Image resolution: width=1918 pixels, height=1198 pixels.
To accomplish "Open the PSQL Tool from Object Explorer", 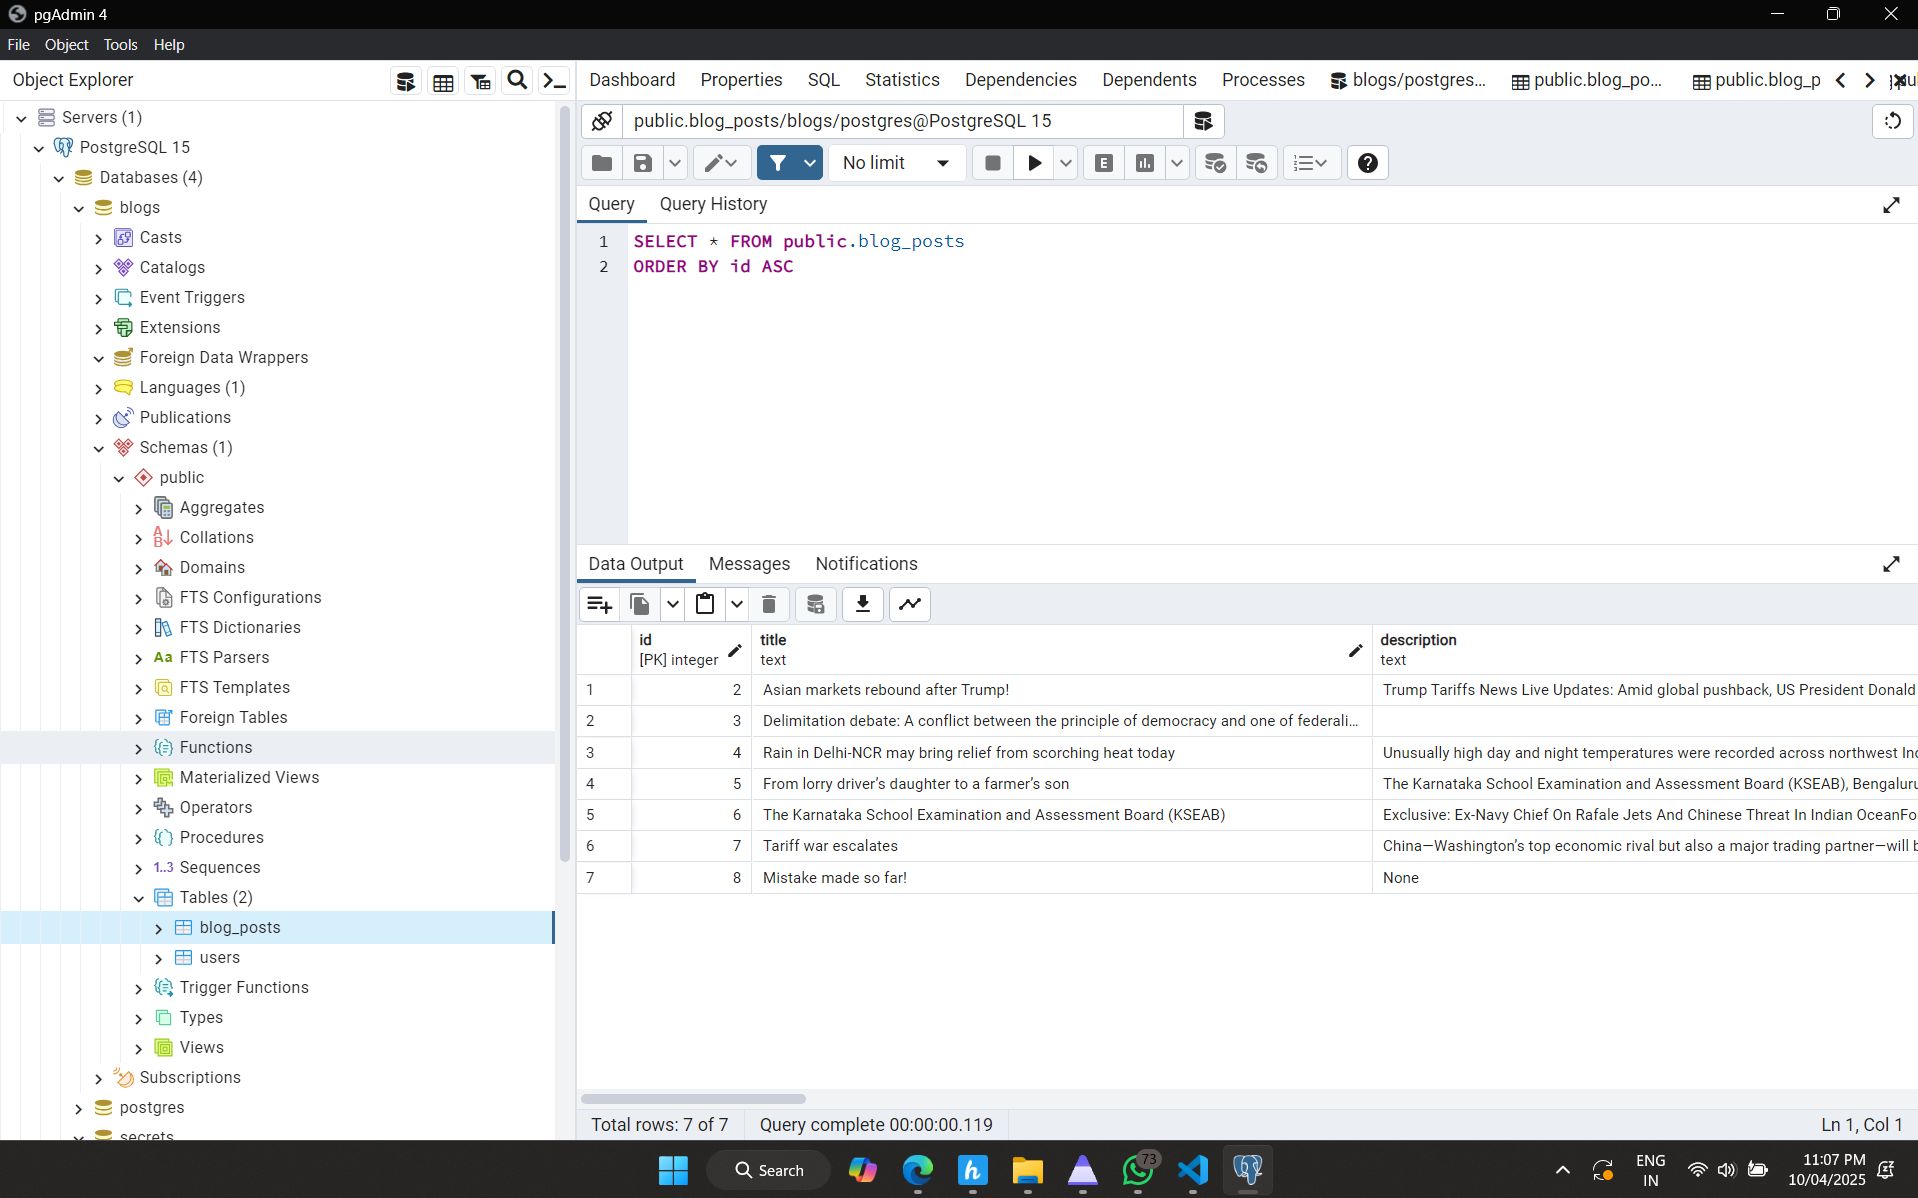I will (x=554, y=81).
